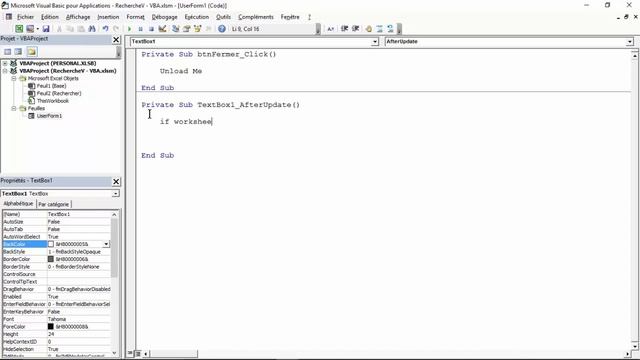Close the Projet - VBAProject panel
640x360 pixels.
tap(116, 39)
